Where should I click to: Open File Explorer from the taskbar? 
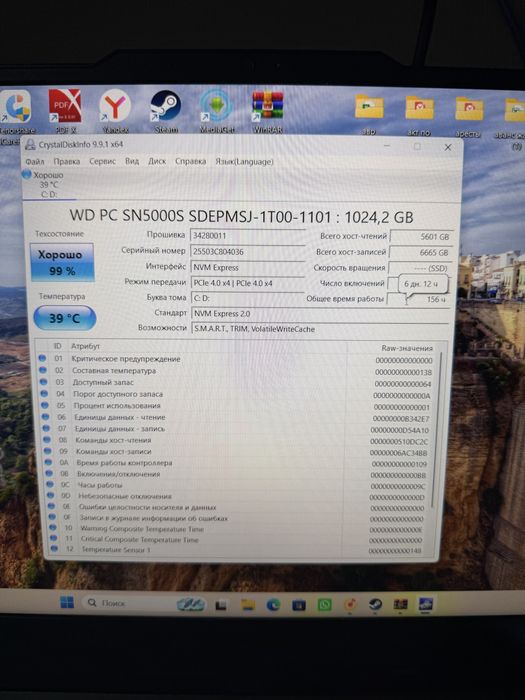(248, 604)
